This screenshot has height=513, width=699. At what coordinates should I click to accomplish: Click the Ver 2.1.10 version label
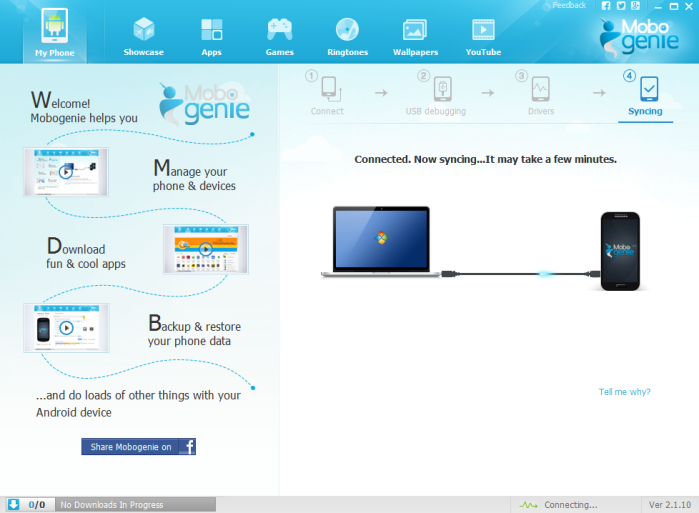(670, 505)
